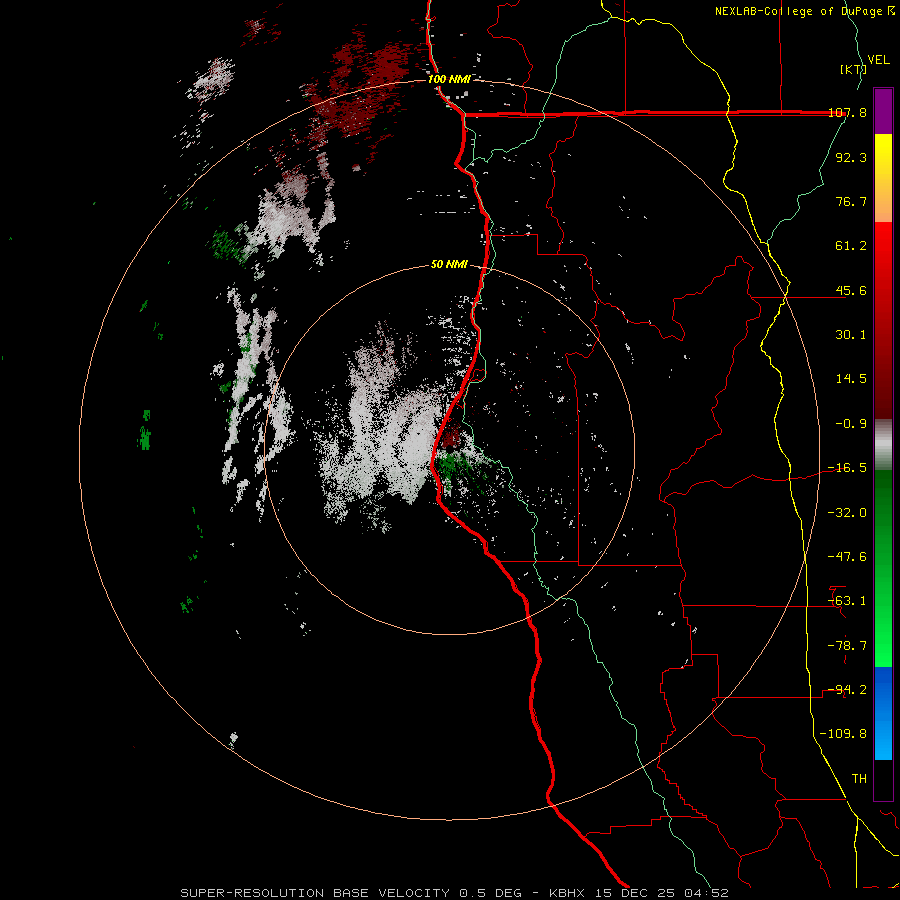Click the 100 NMI range ring label
900x900 pixels.
pos(448,79)
